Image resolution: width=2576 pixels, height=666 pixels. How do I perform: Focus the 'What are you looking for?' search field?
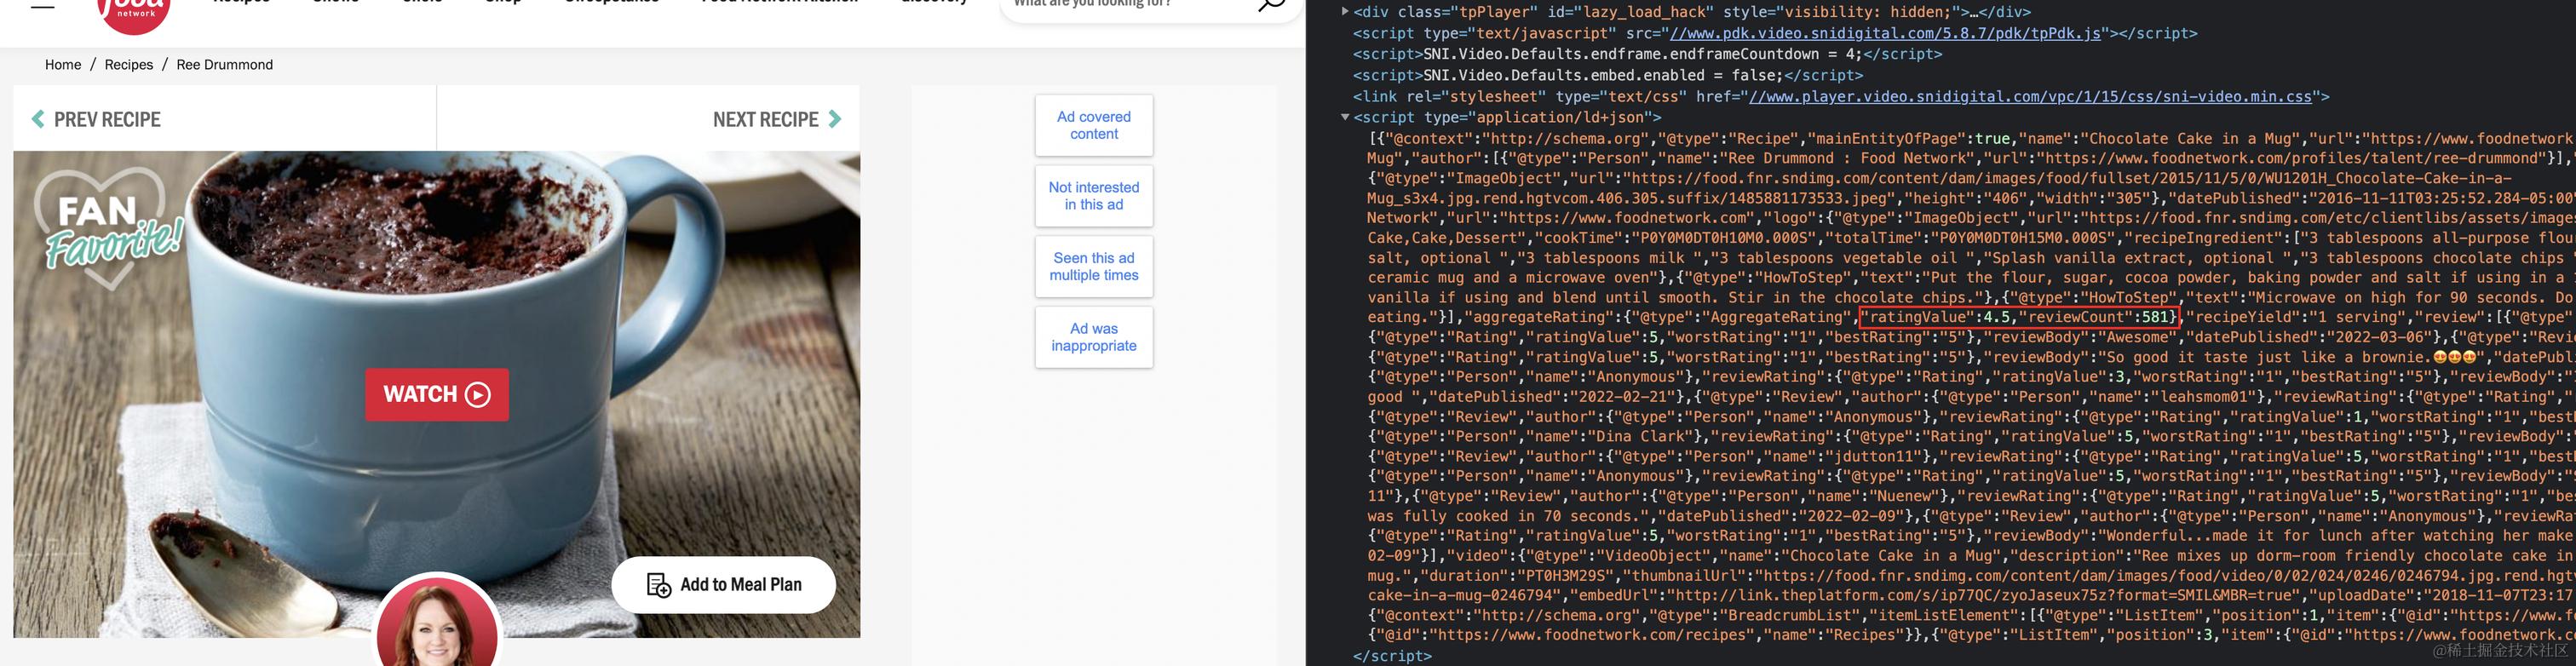click(x=1150, y=8)
